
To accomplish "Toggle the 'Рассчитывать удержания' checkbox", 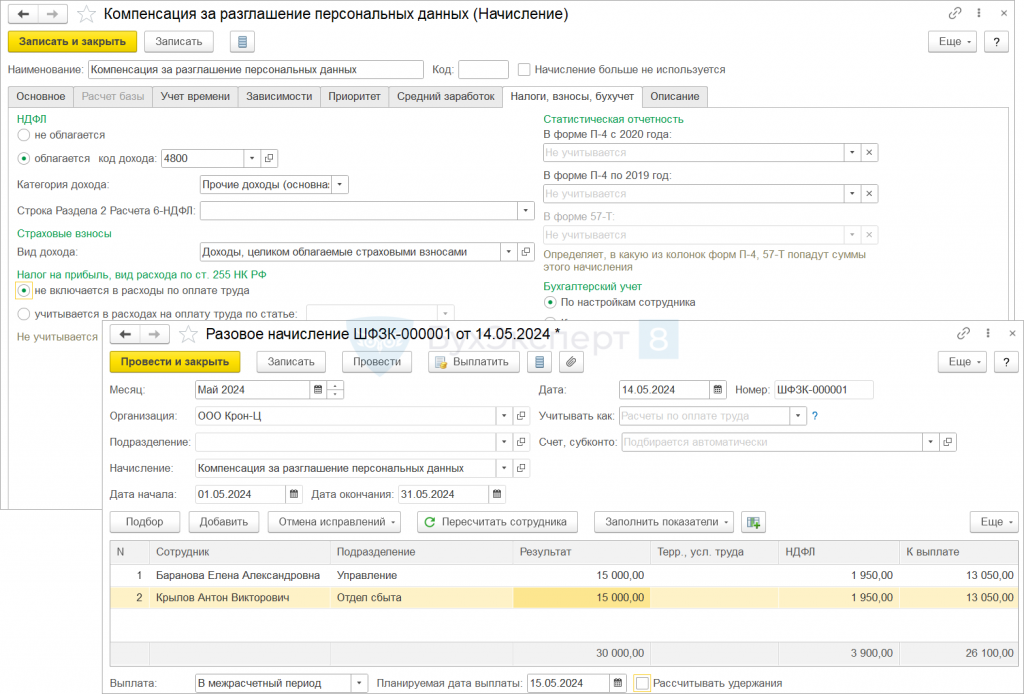I will [x=642, y=683].
